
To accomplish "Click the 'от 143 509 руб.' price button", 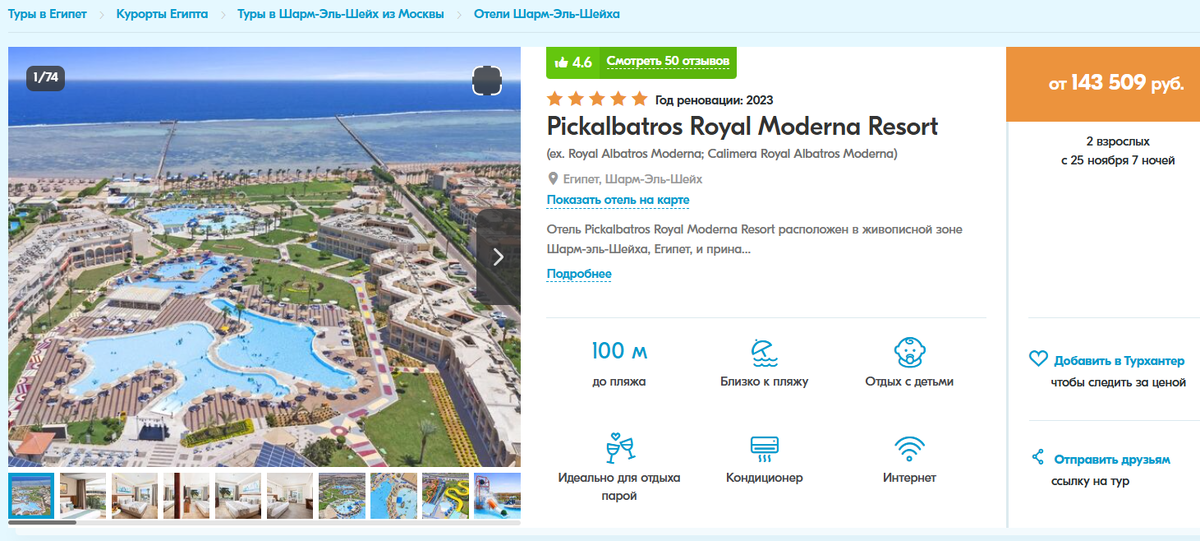I will [x=1103, y=84].
